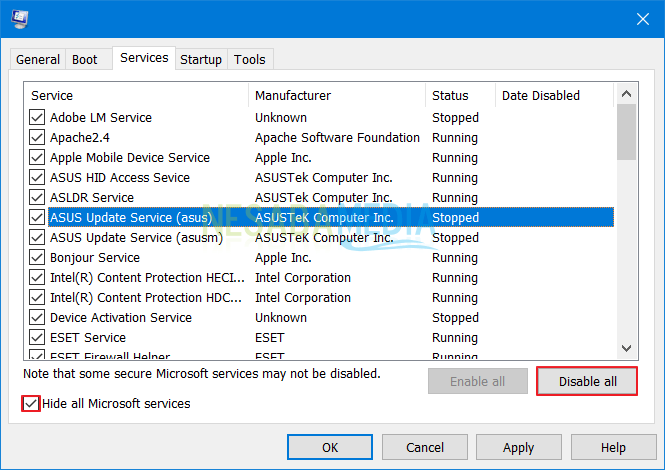Click the Unknown manufacturer of Device Activation Service

(x=281, y=317)
